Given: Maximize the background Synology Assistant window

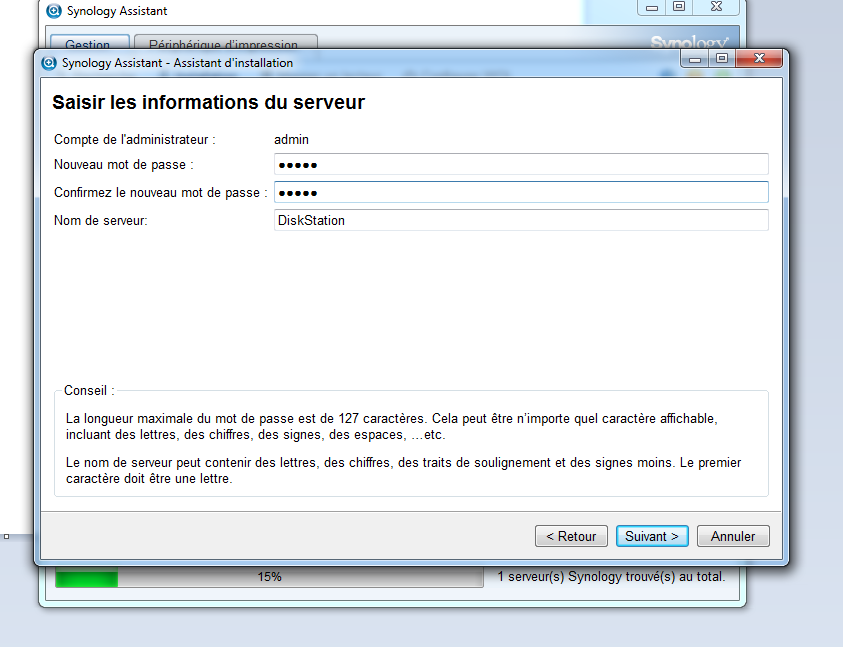Looking at the screenshot, I should coord(680,7).
